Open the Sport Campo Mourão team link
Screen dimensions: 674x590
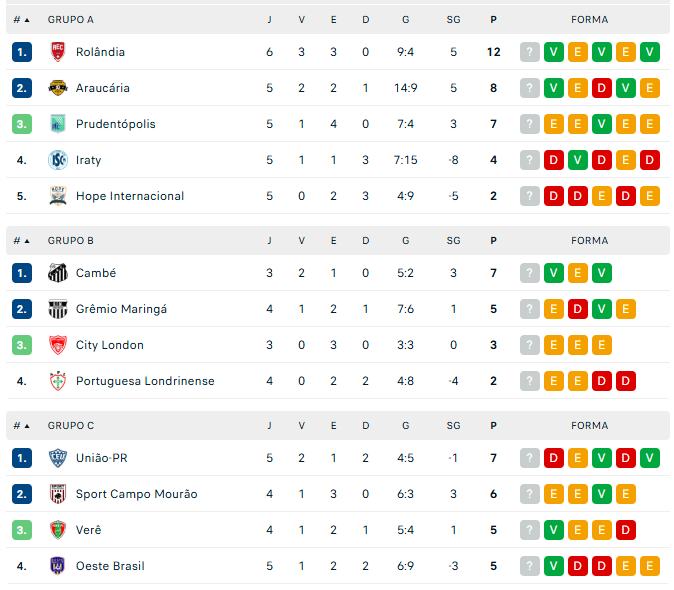tap(137, 494)
